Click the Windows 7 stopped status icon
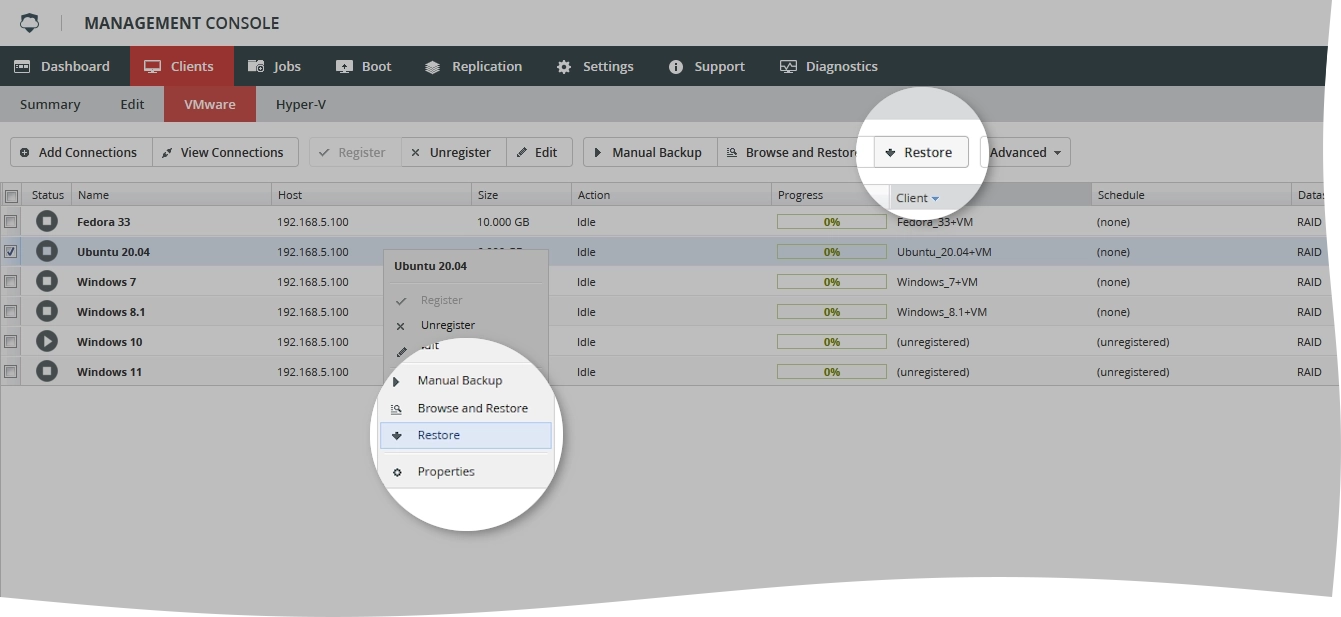Screen dimensions: 1341x617 point(47,282)
